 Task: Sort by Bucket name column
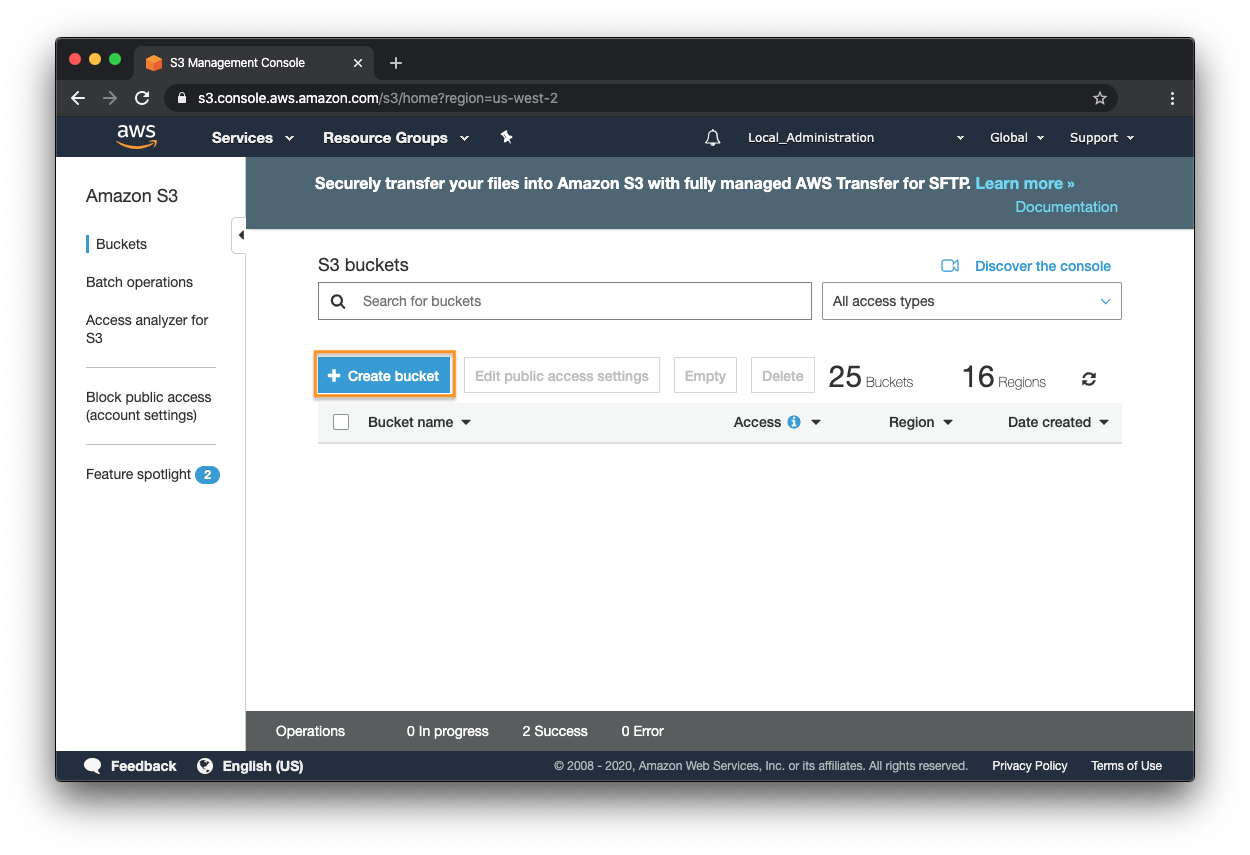click(419, 422)
